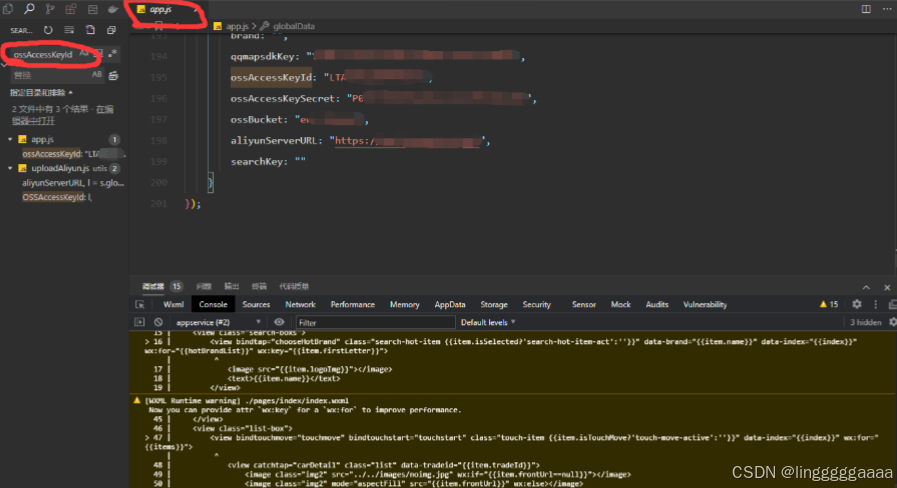897x488 pixels.
Task: Open DevTools vertical dots menu
Action: [x=875, y=304]
